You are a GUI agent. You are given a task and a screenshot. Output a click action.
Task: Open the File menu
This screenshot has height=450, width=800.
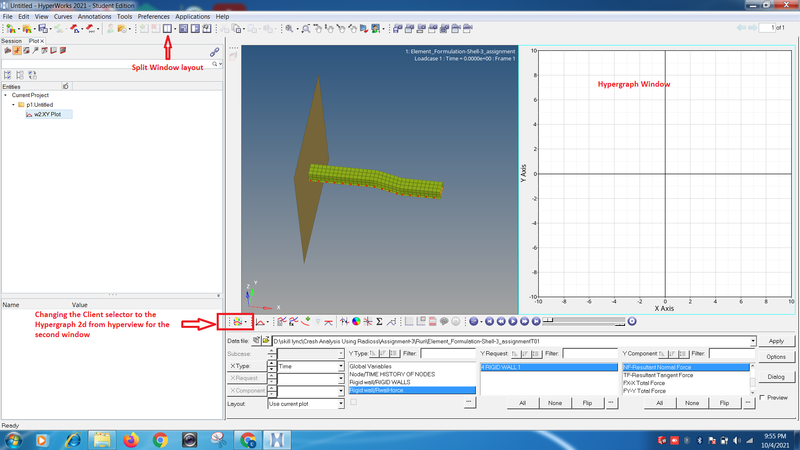(x=8, y=16)
